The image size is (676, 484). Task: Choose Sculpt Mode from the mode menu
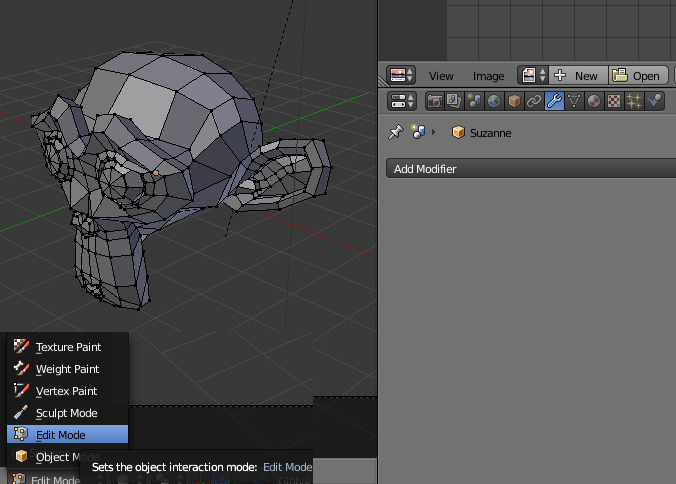pos(68,413)
